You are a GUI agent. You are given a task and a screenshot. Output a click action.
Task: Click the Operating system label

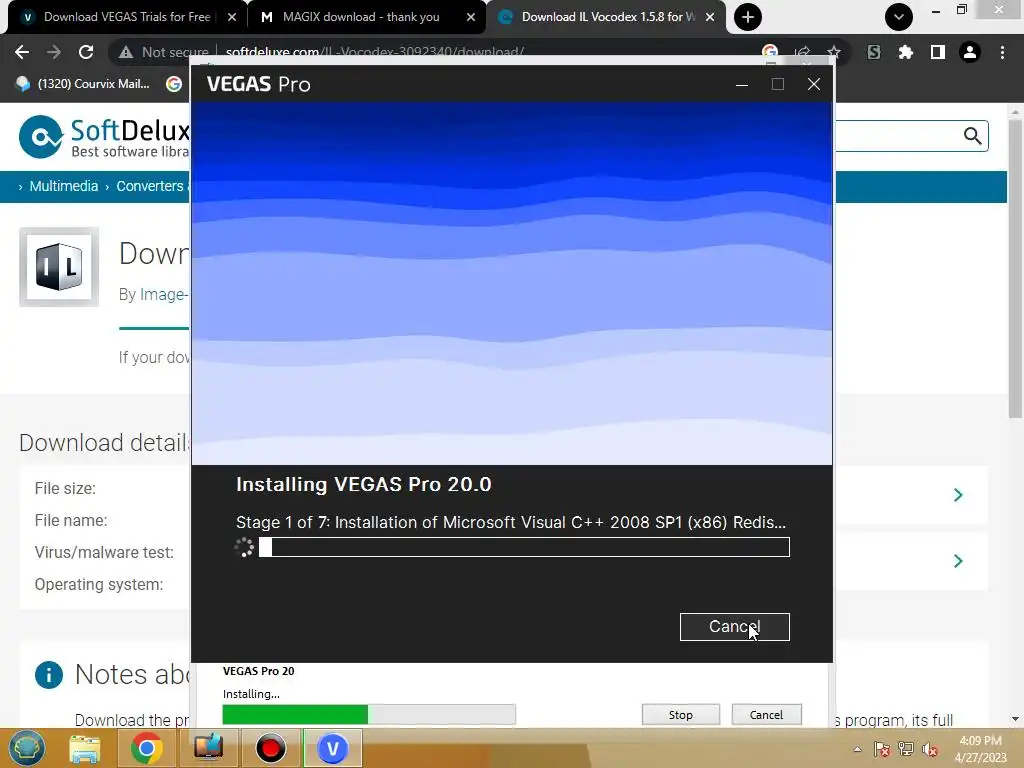pyautogui.click(x=99, y=584)
